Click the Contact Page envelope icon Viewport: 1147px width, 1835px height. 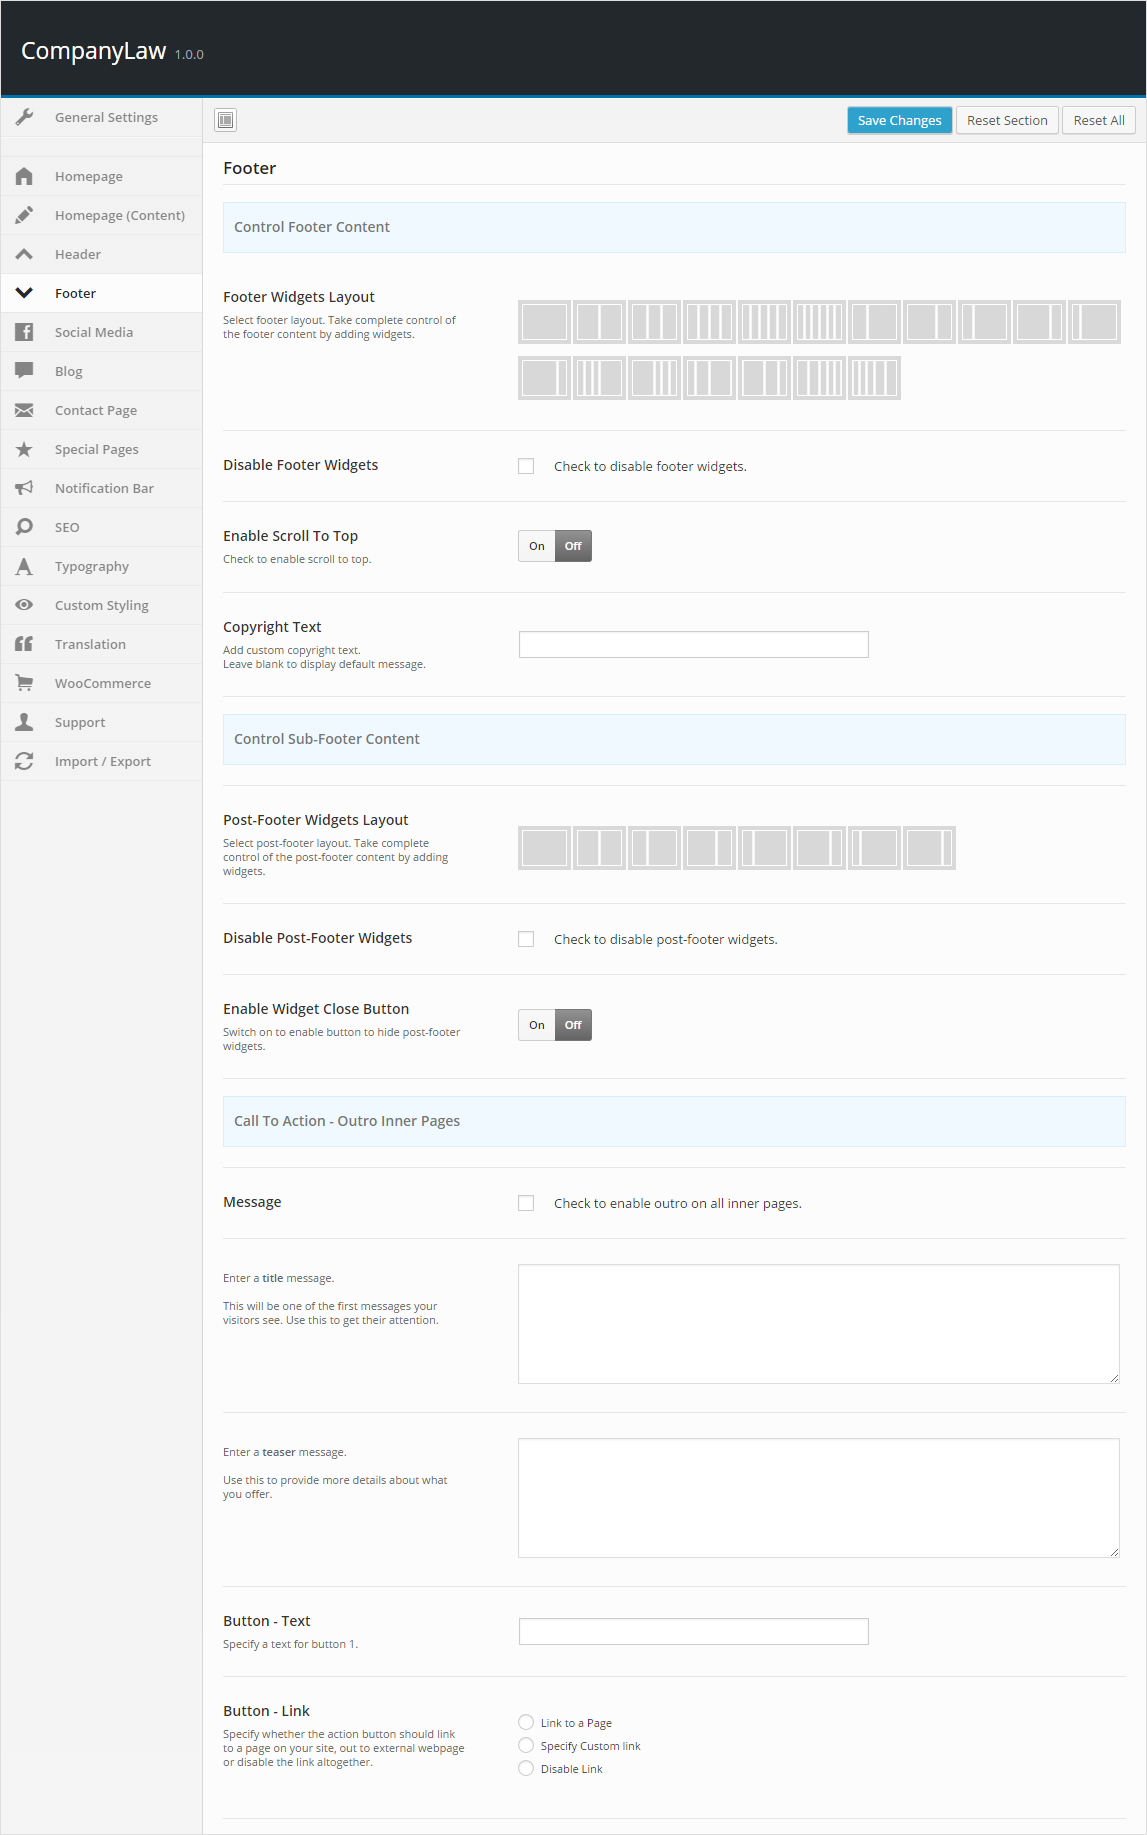[25, 410]
